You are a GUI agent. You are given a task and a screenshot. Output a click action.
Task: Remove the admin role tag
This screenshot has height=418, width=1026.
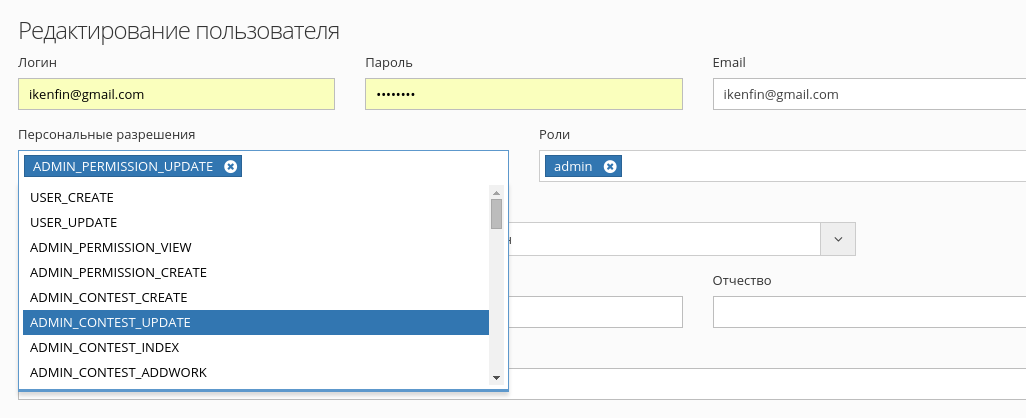(x=610, y=166)
